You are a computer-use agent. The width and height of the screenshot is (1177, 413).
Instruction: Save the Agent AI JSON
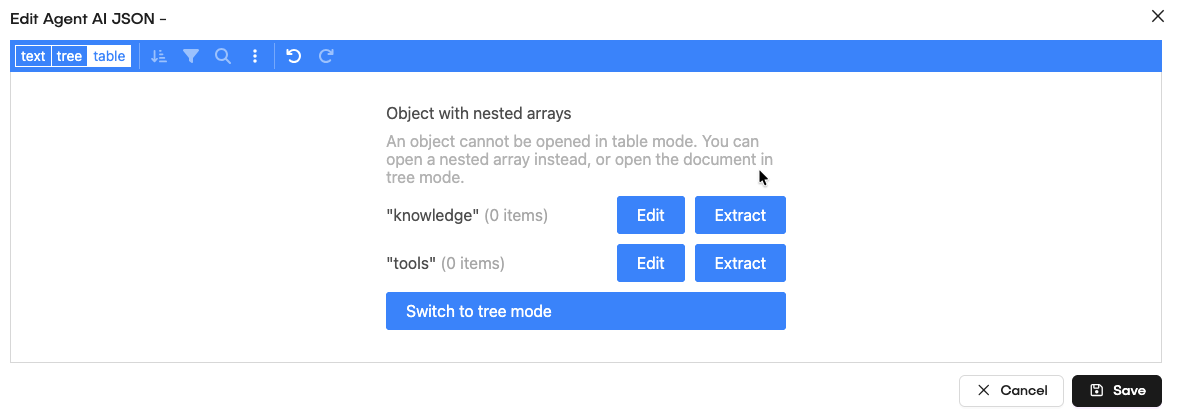click(x=1116, y=390)
